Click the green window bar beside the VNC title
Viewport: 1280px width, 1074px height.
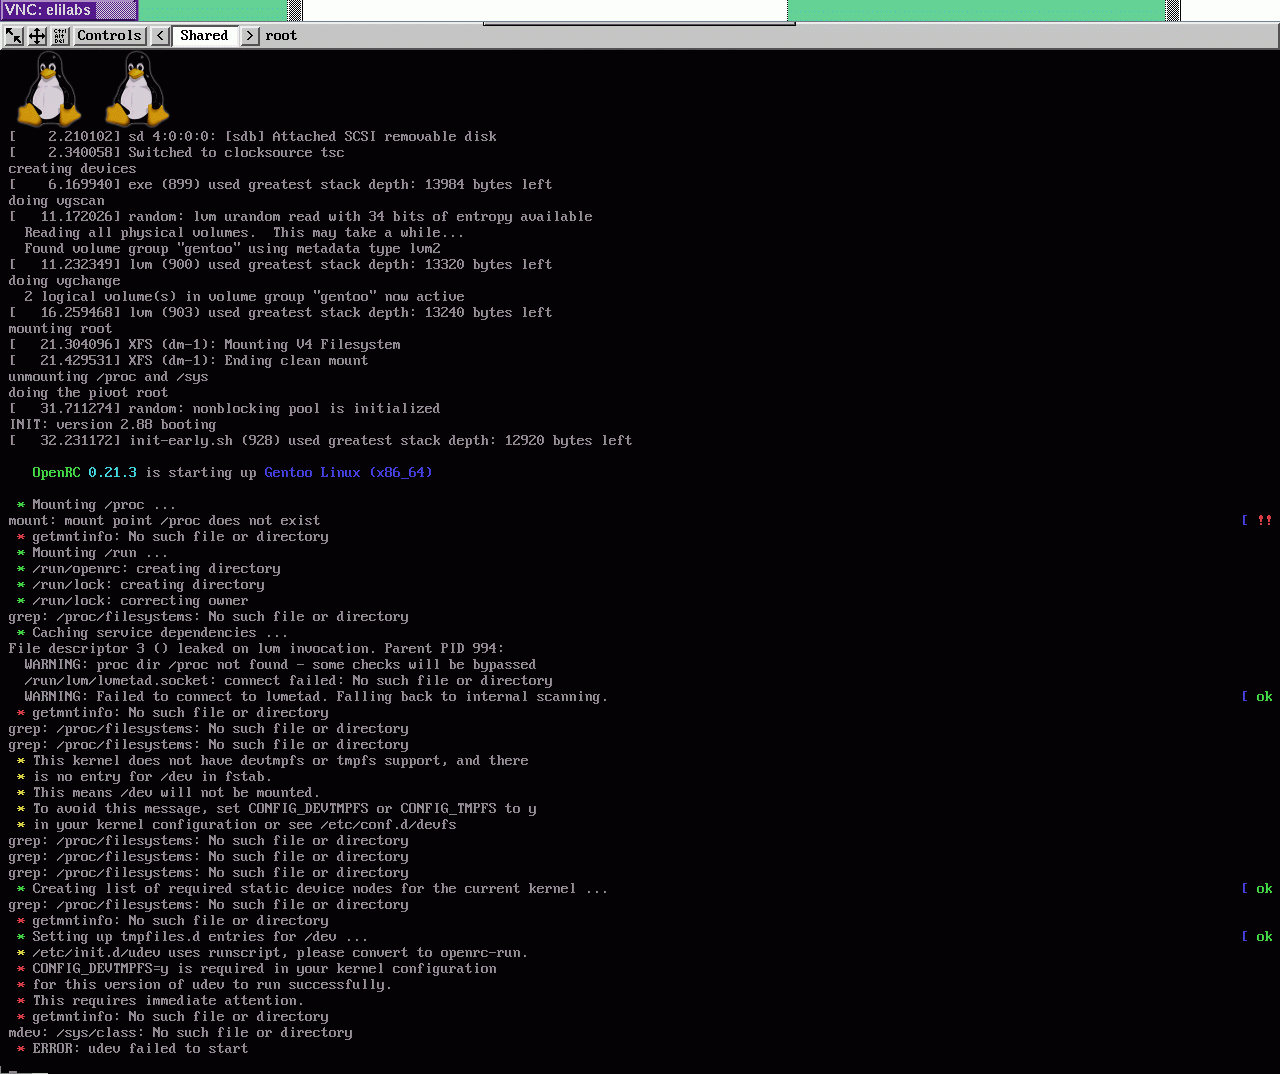tap(213, 10)
